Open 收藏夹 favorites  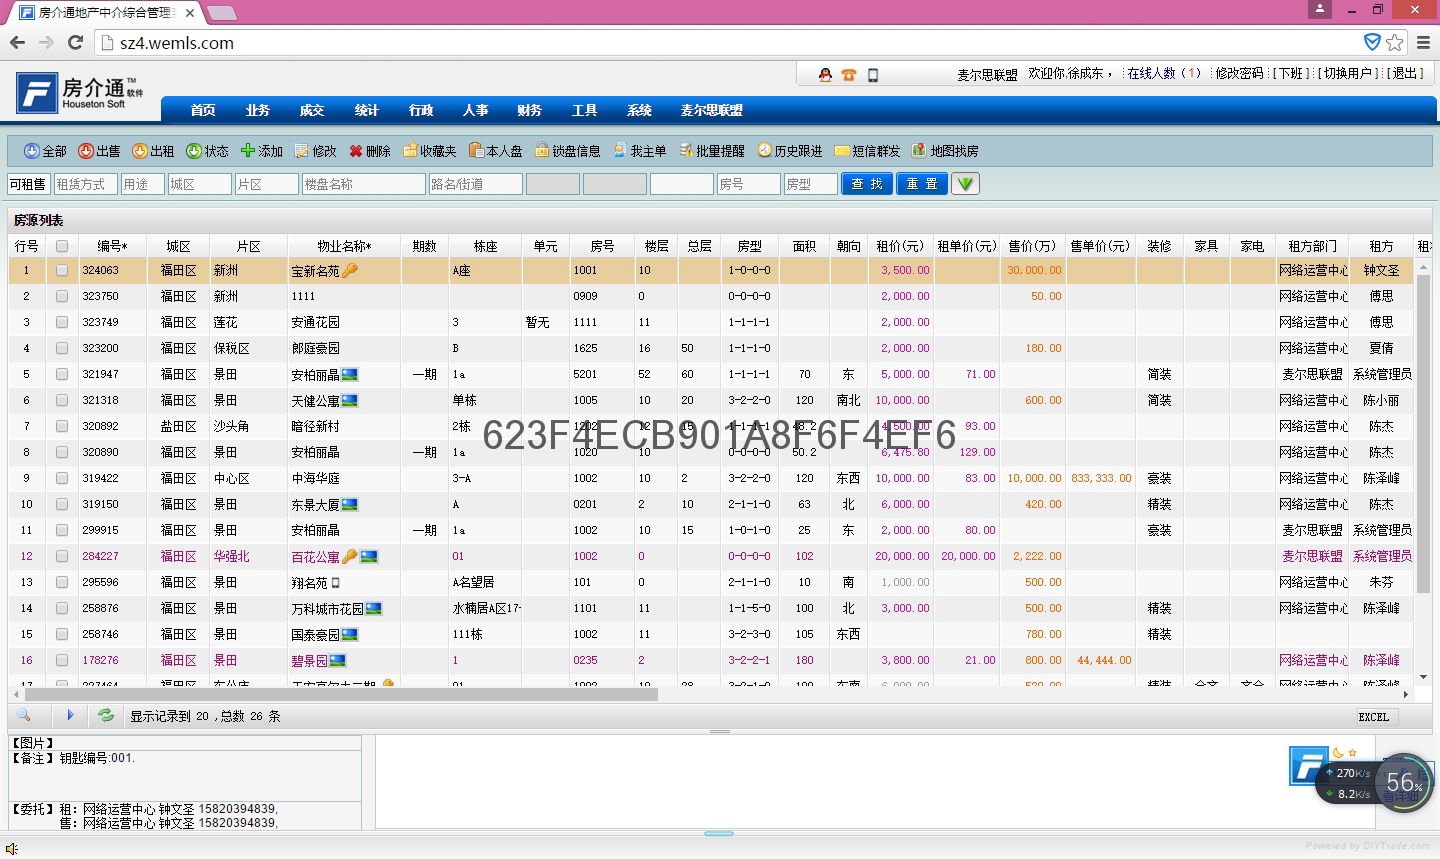(429, 151)
